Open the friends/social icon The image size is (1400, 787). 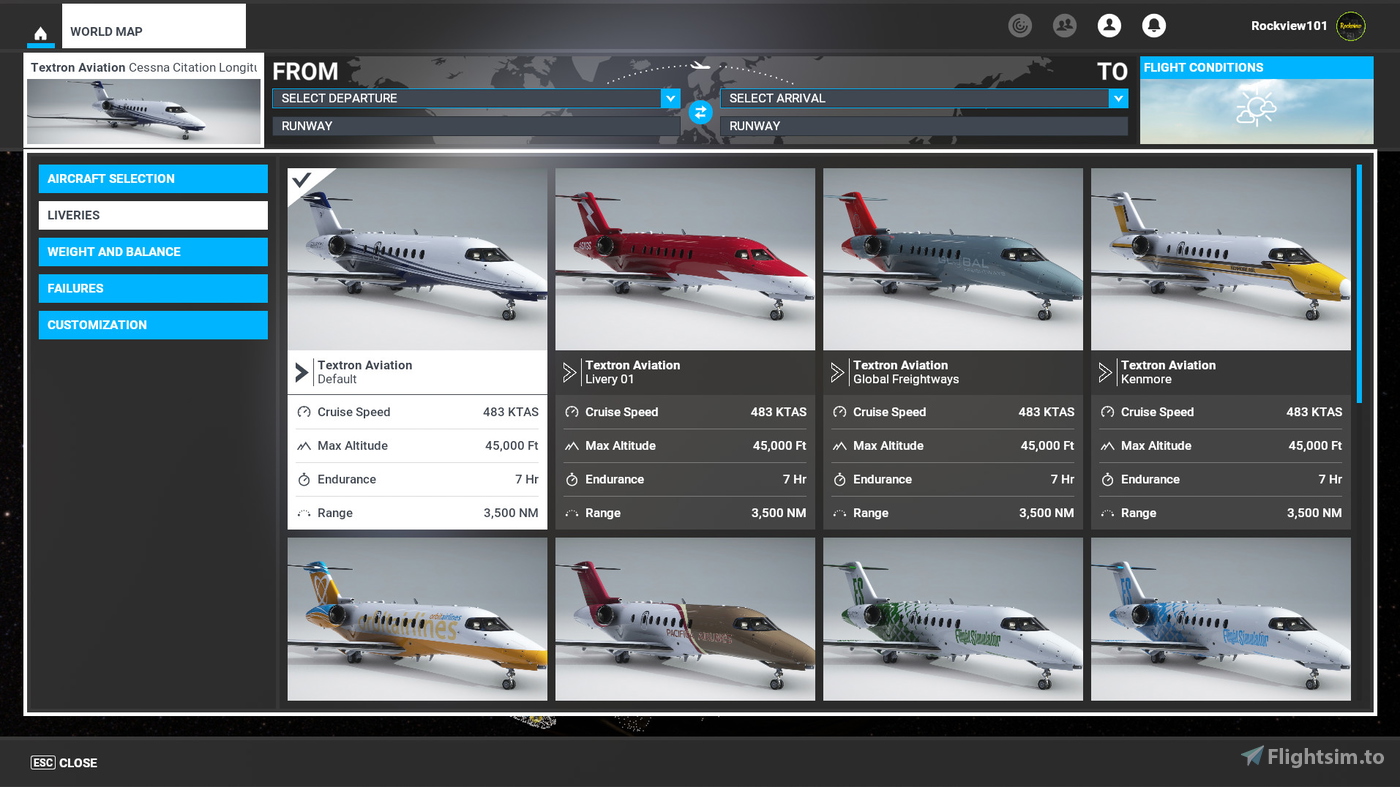coord(1064,25)
